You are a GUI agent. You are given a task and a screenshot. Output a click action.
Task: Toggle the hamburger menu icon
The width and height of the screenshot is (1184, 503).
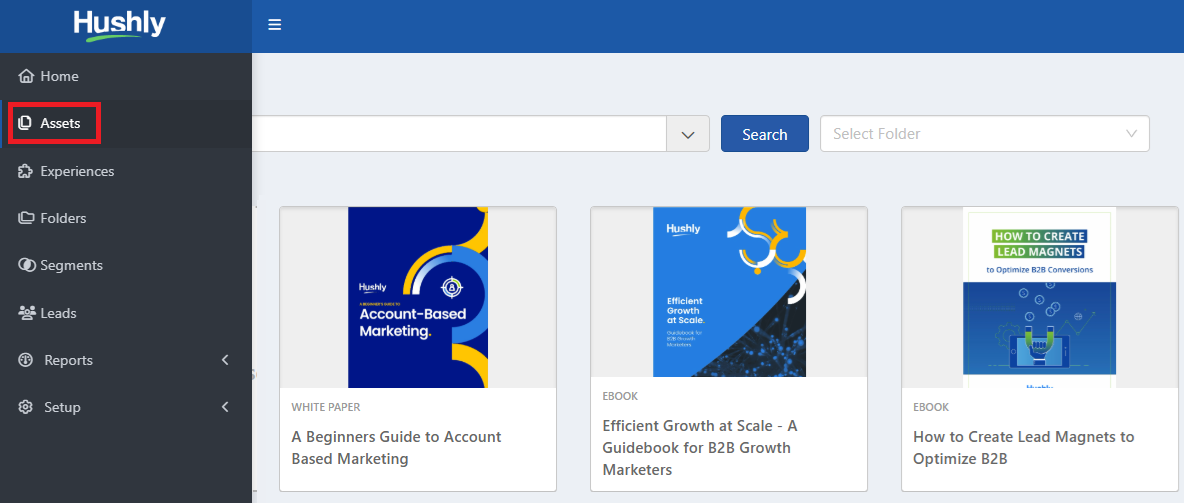tap(275, 25)
